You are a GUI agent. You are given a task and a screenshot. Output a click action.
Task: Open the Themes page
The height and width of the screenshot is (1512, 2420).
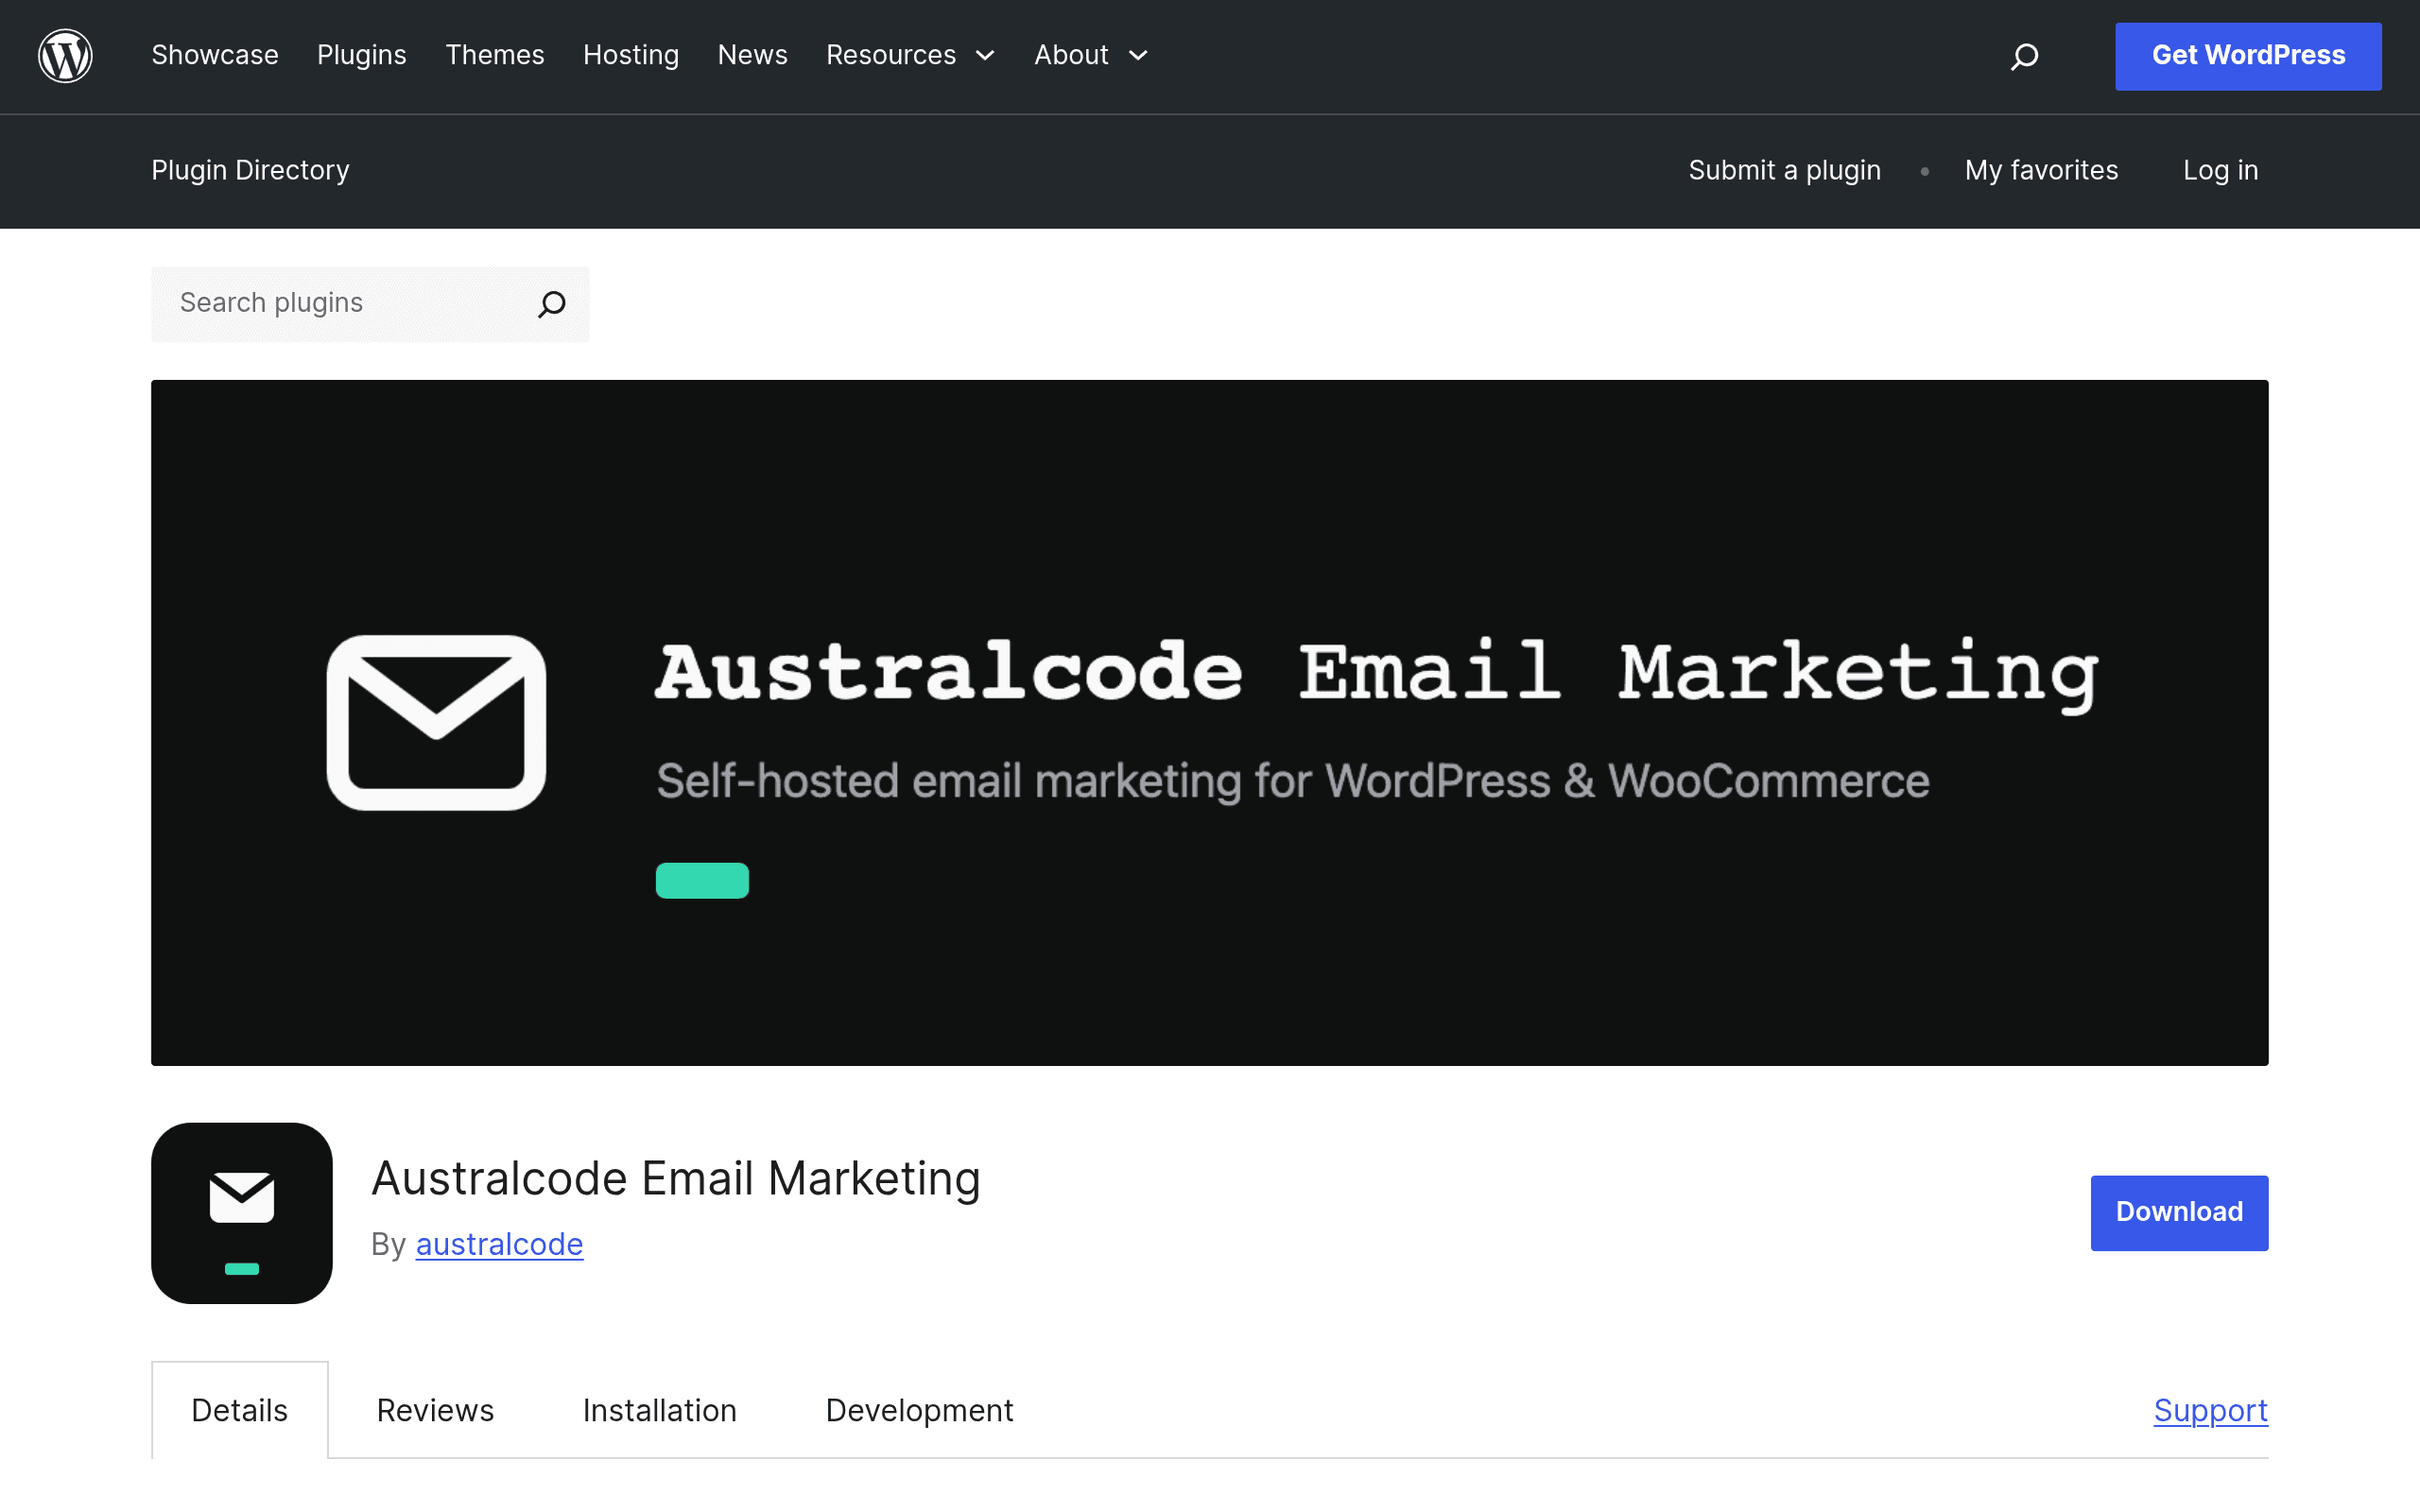[x=495, y=56]
